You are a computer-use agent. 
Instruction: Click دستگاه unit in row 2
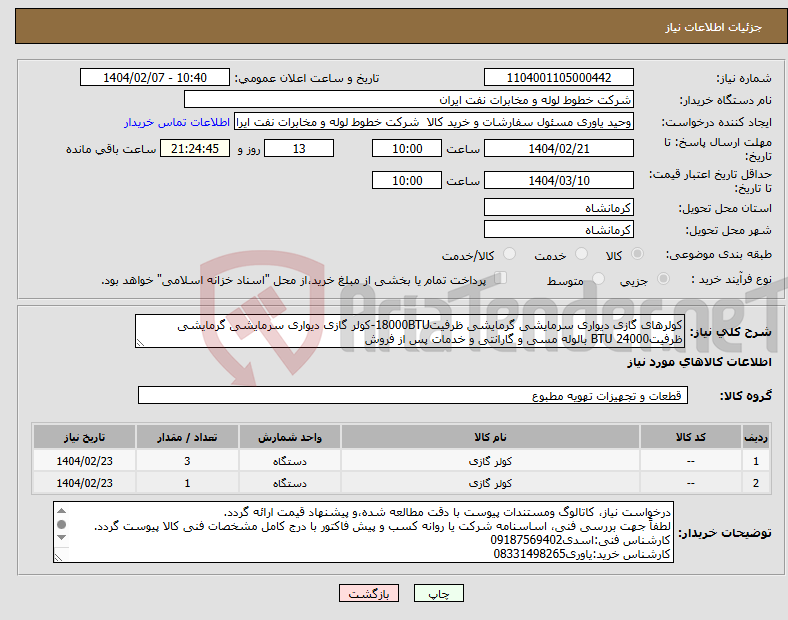coord(289,483)
